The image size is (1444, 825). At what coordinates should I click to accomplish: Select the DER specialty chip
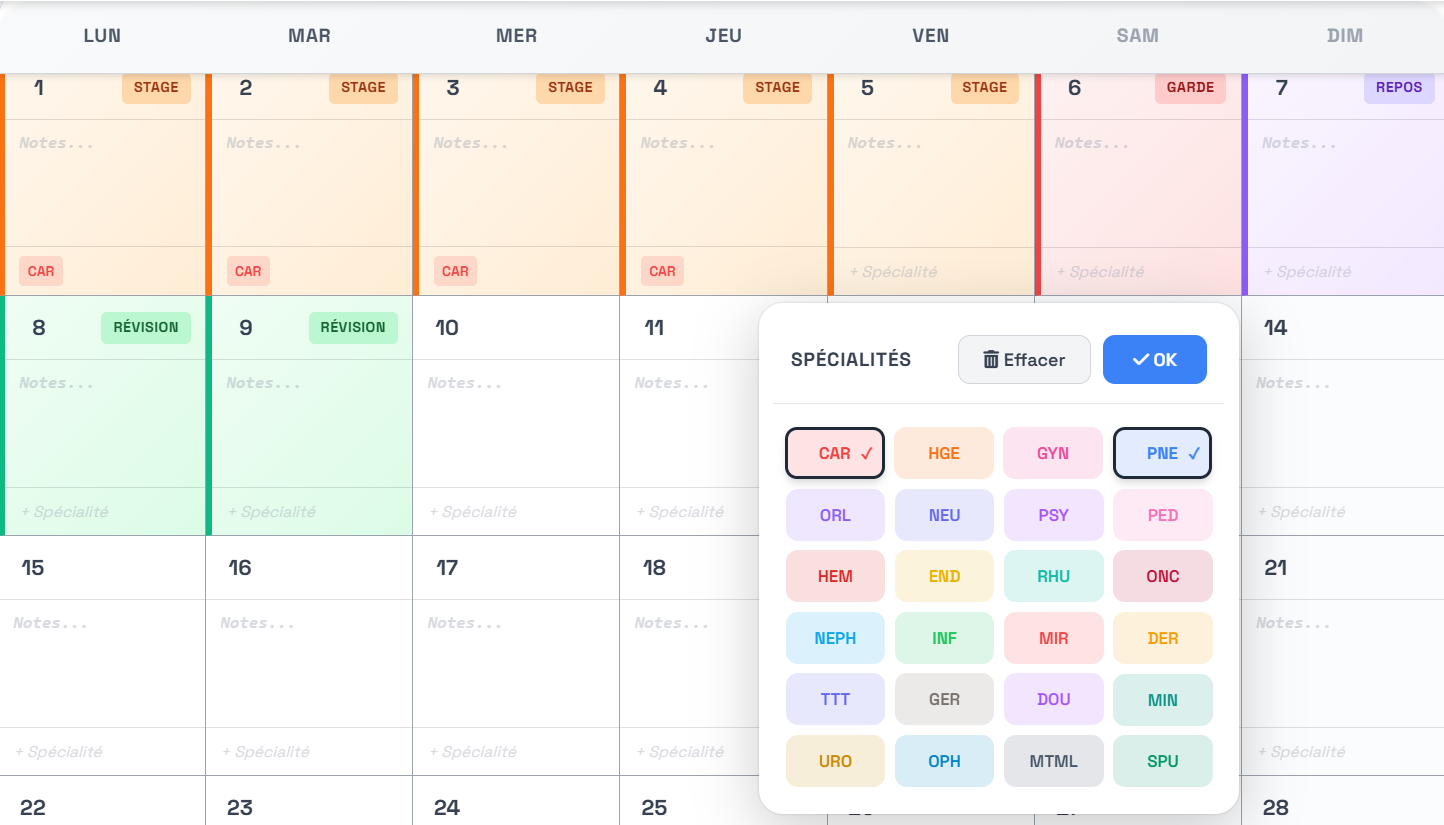pyautogui.click(x=1162, y=637)
